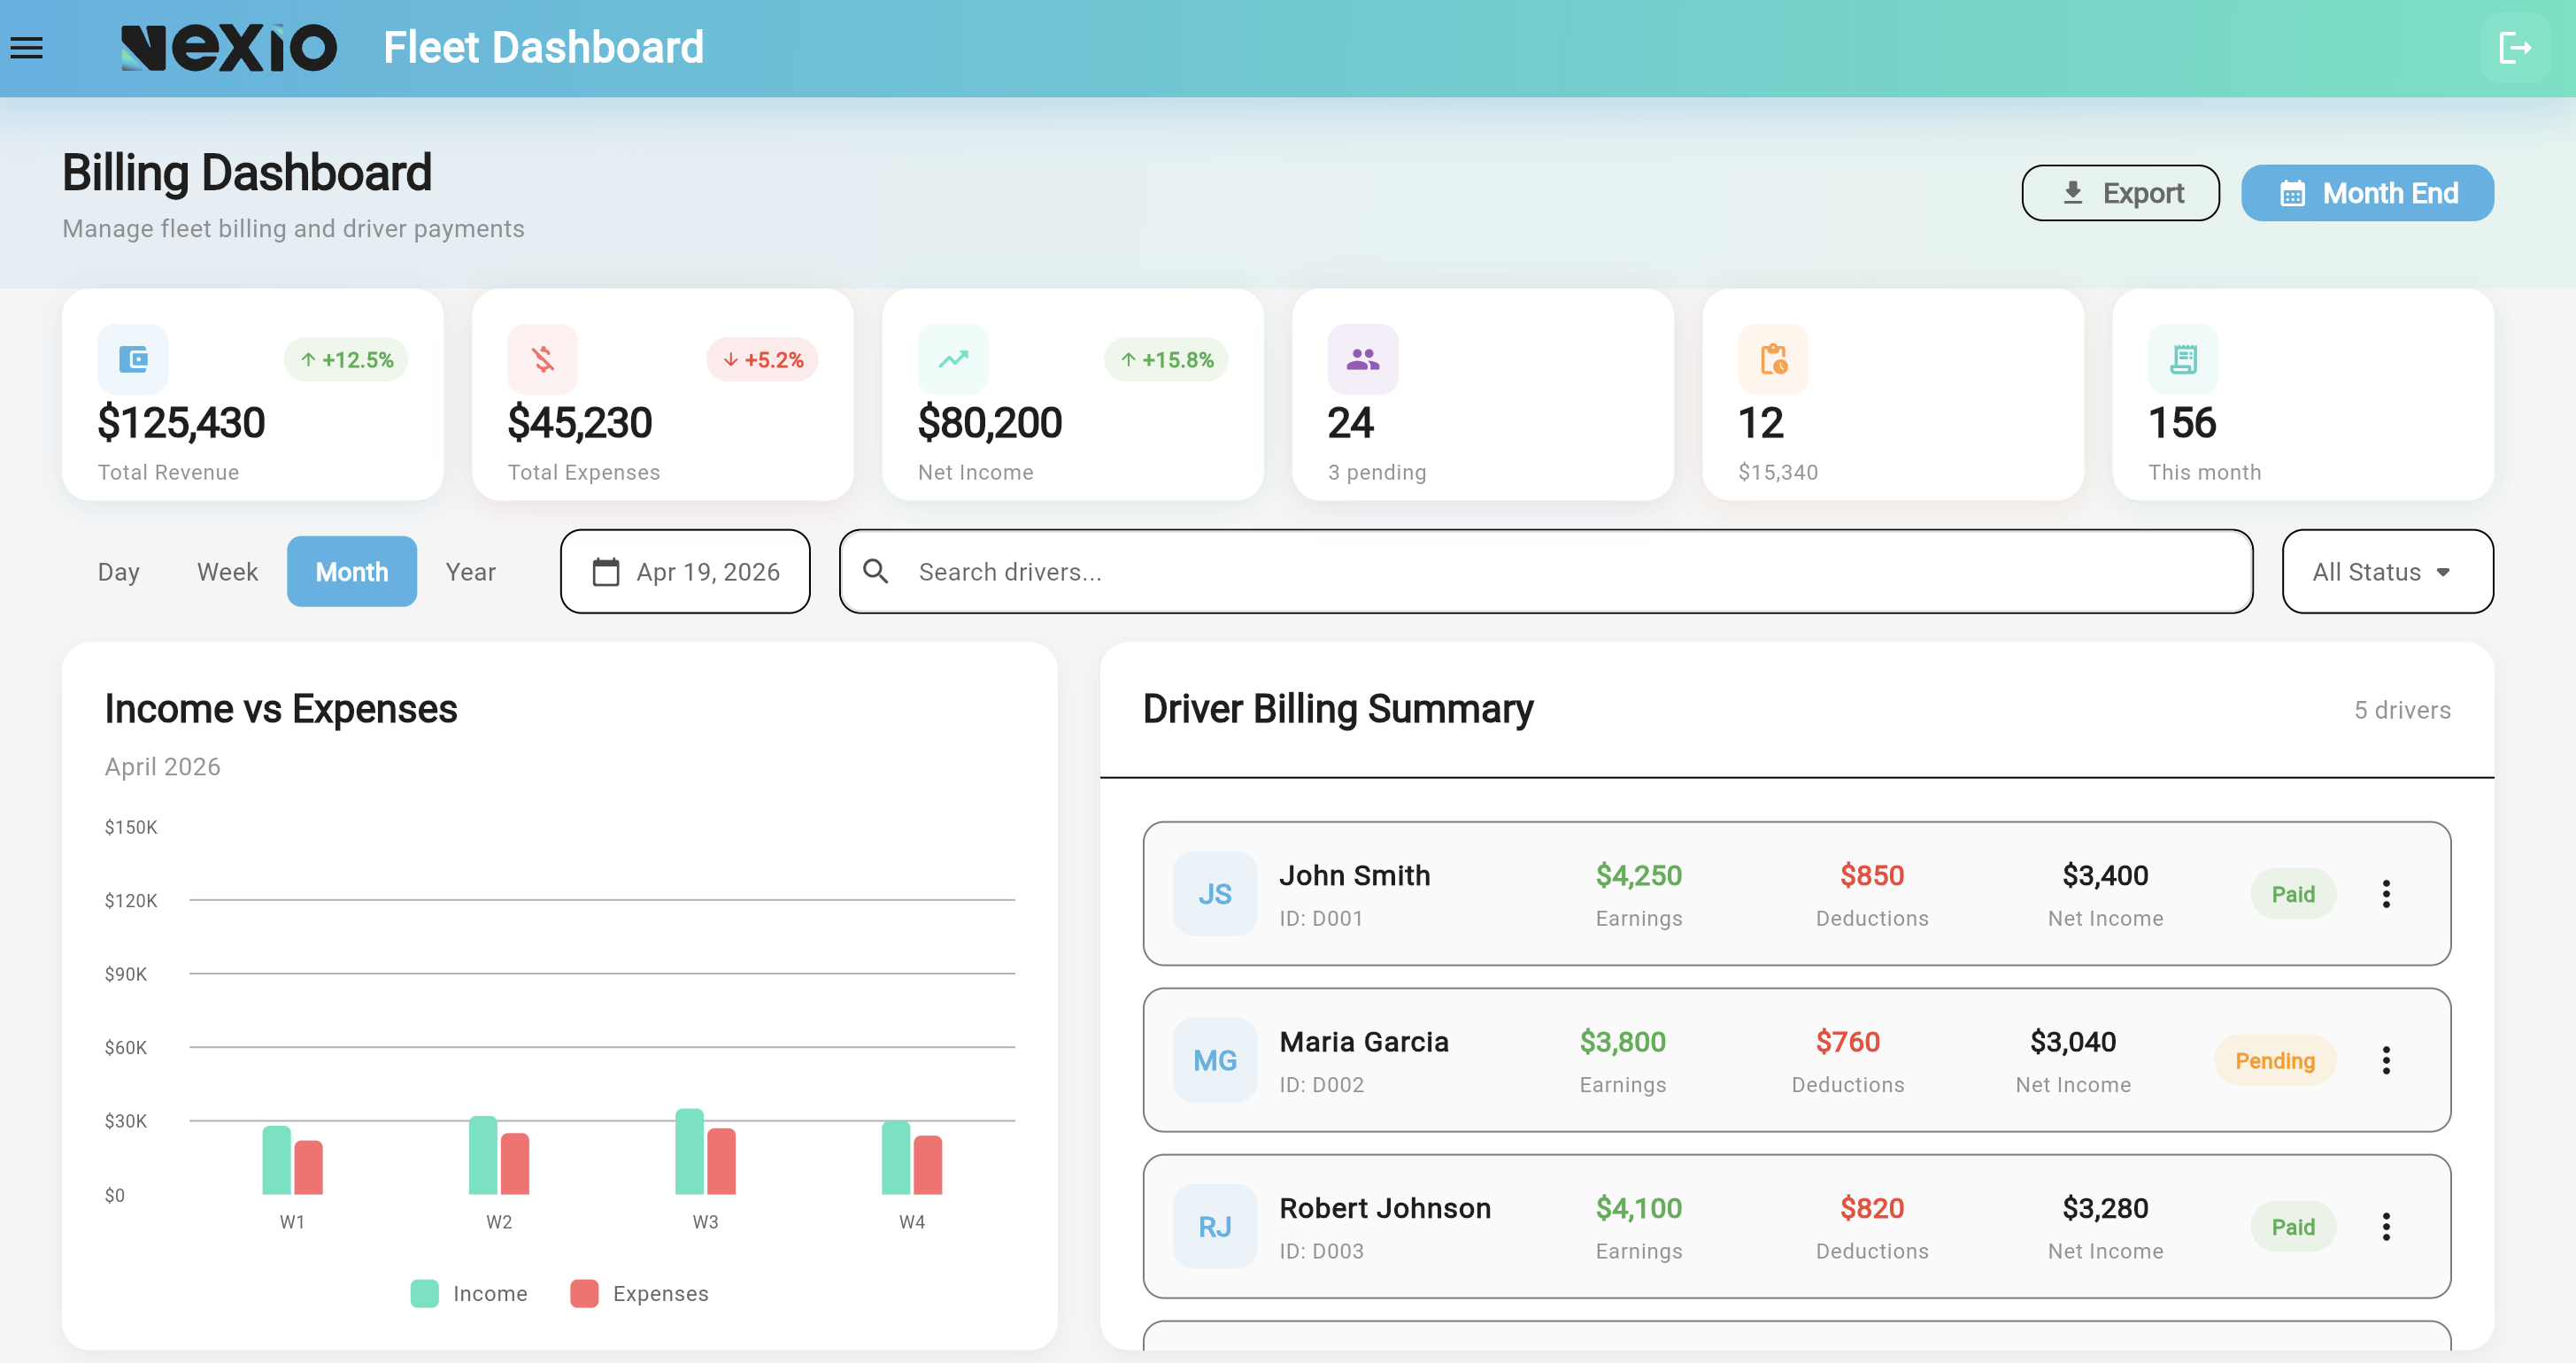Click the John Smith driver name

point(1354,876)
